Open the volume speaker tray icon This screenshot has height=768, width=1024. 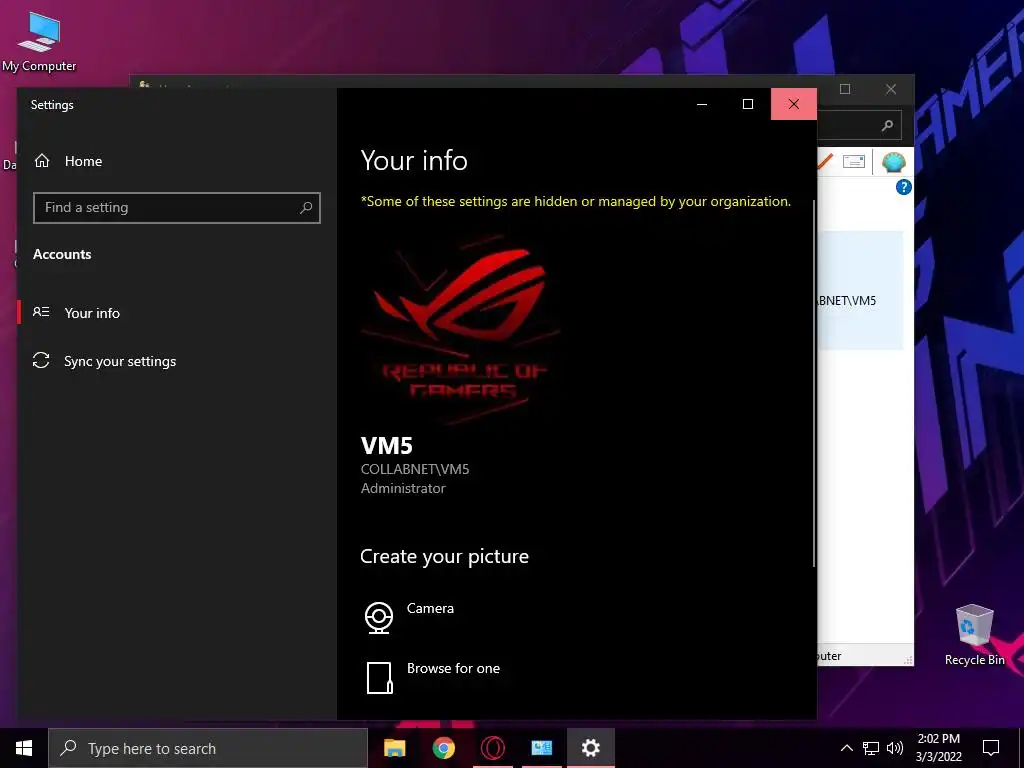pos(895,748)
